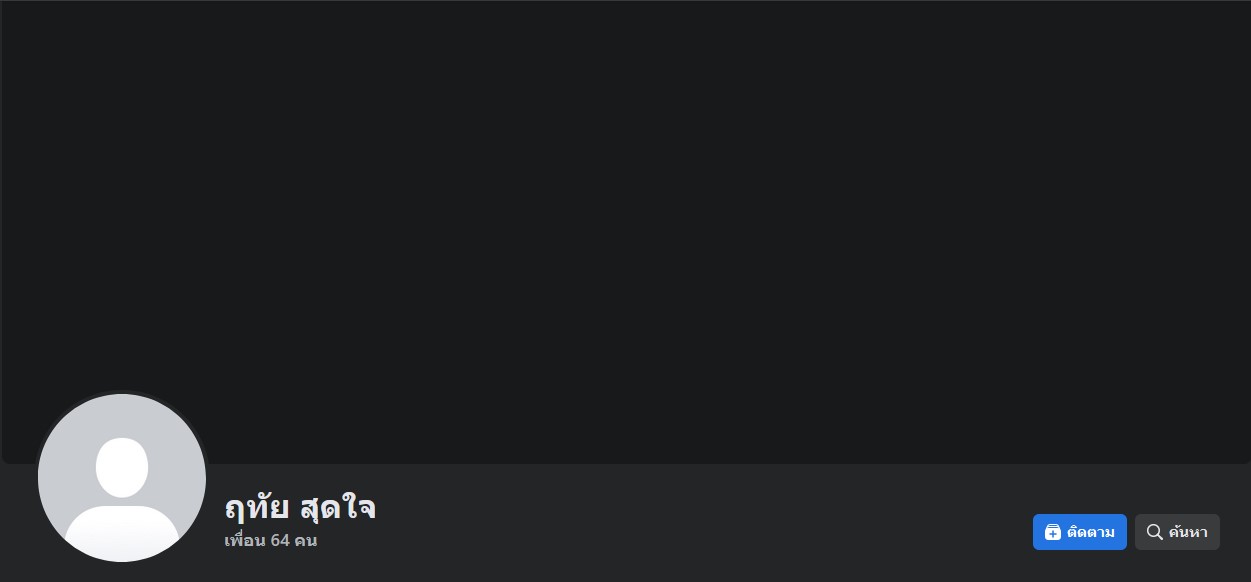Click the empty dark cover photo area

coord(625,232)
